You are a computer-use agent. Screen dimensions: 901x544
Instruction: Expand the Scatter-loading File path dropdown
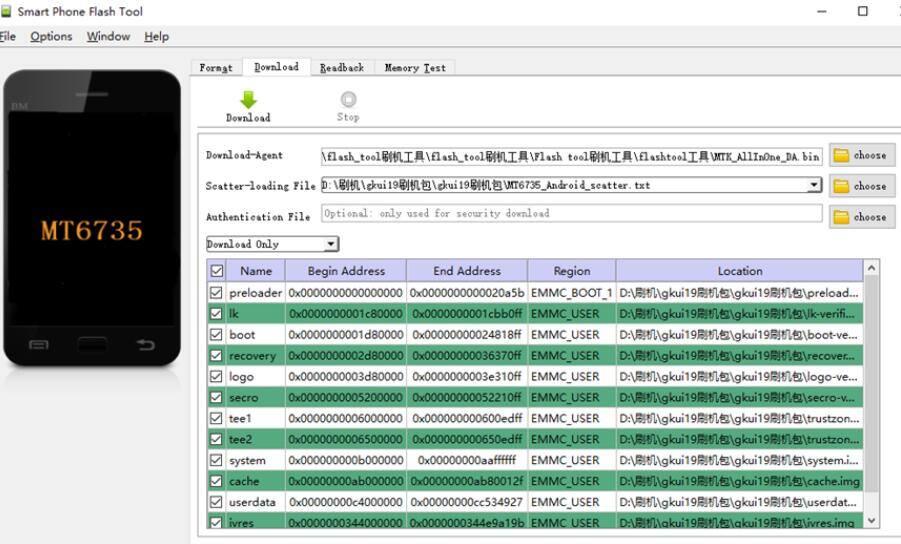pyautogui.click(x=814, y=185)
